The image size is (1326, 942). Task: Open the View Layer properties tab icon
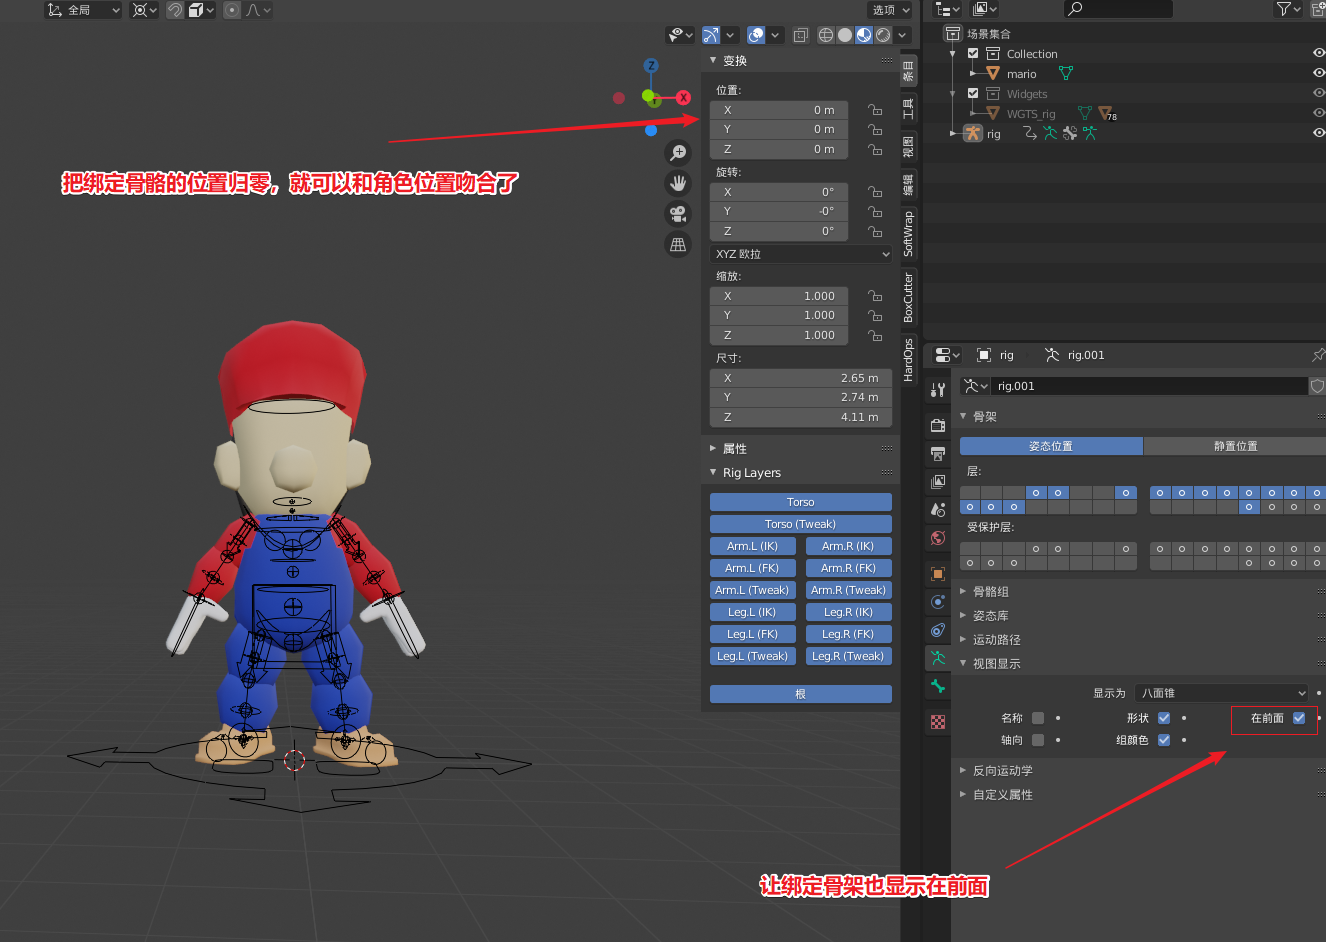click(938, 482)
